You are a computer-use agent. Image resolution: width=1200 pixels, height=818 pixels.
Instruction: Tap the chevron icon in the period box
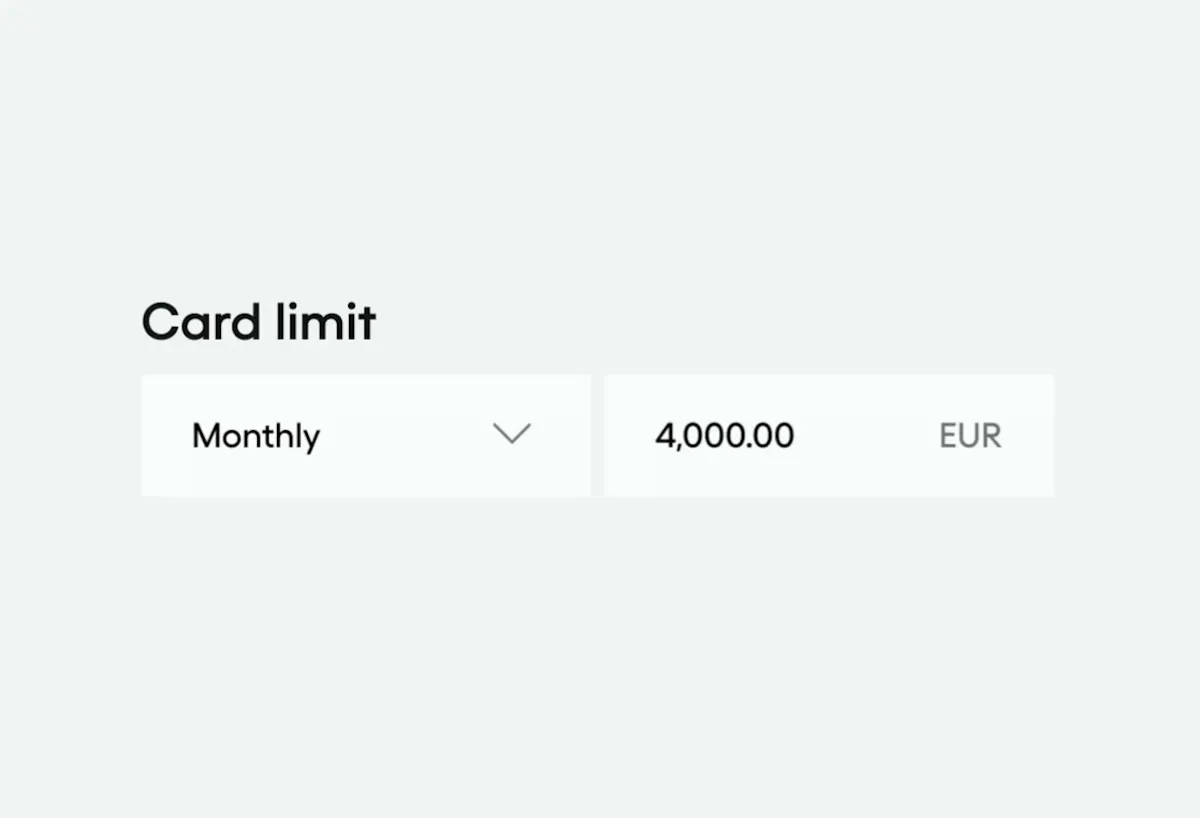pyautogui.click(x=512, y=434)
